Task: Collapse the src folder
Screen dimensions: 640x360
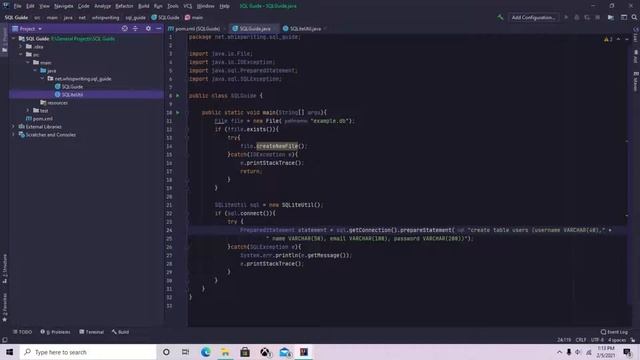Action: coord(21,54)
